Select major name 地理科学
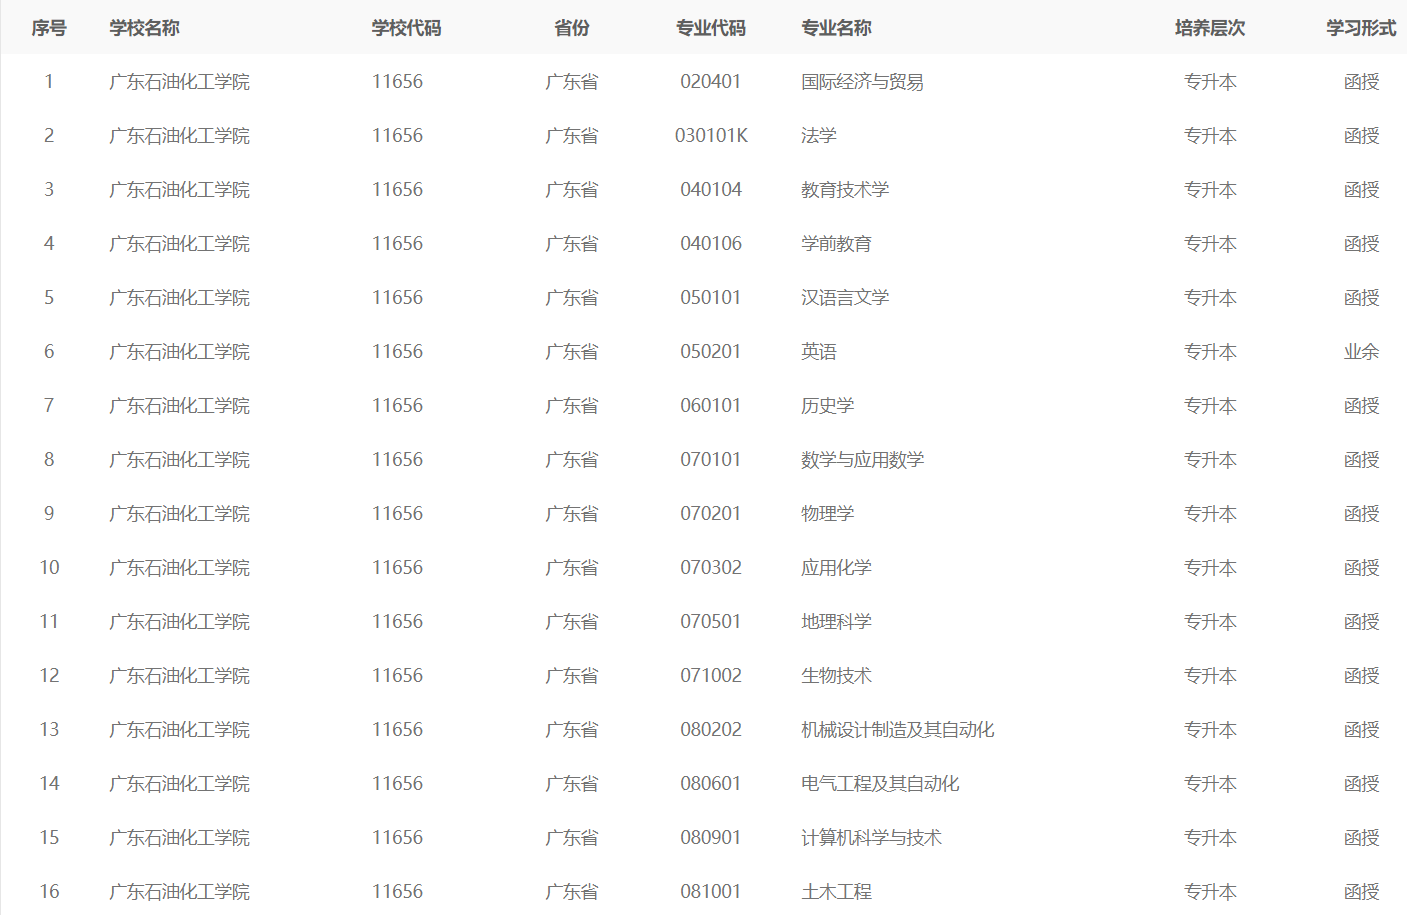1407x915 pixels. tap(836, 622)
